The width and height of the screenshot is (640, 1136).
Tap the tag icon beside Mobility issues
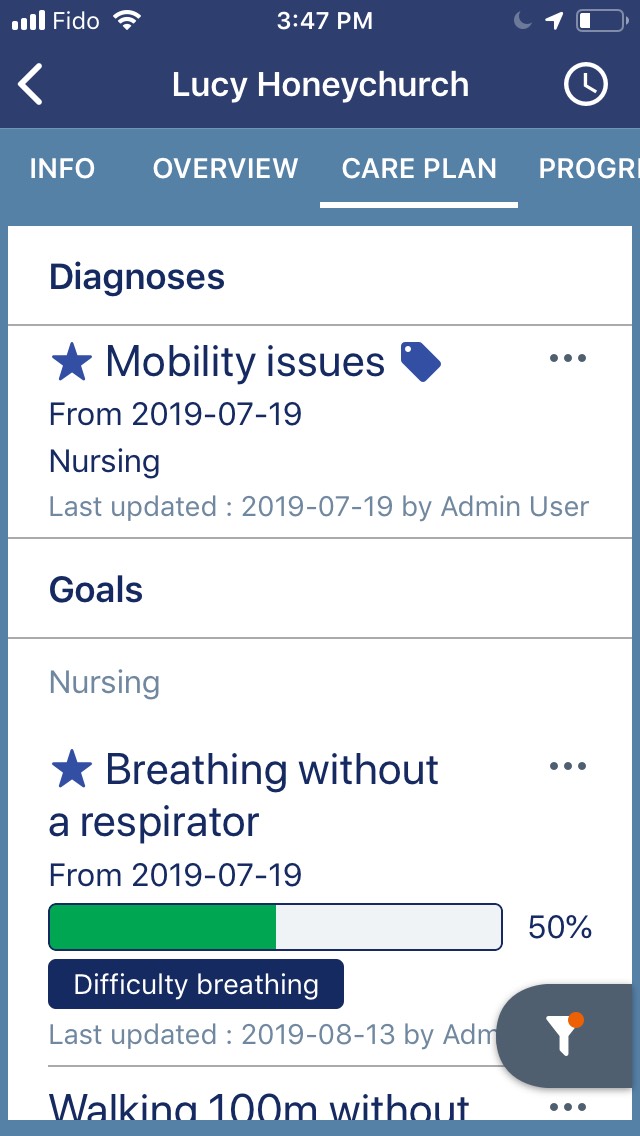pos(420,361)
